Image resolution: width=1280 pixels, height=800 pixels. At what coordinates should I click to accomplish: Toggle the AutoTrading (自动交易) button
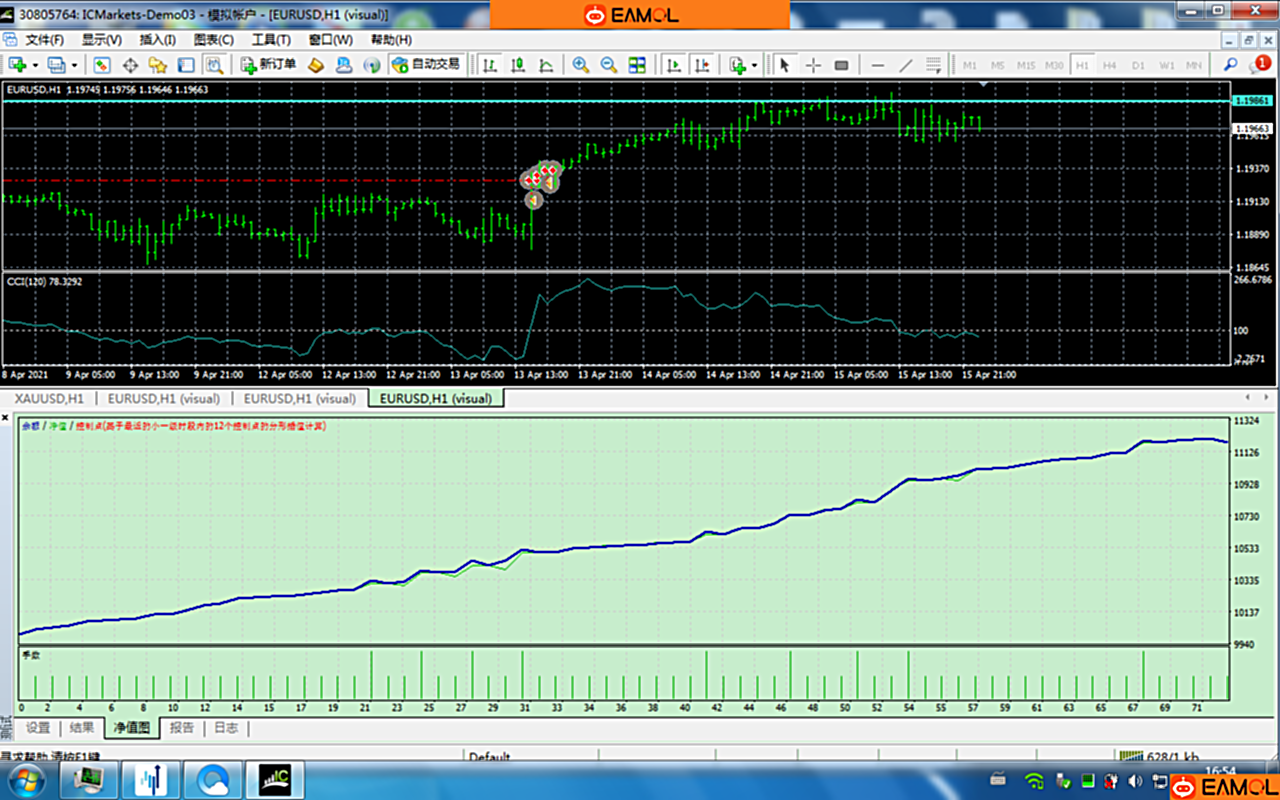point(426,65)
